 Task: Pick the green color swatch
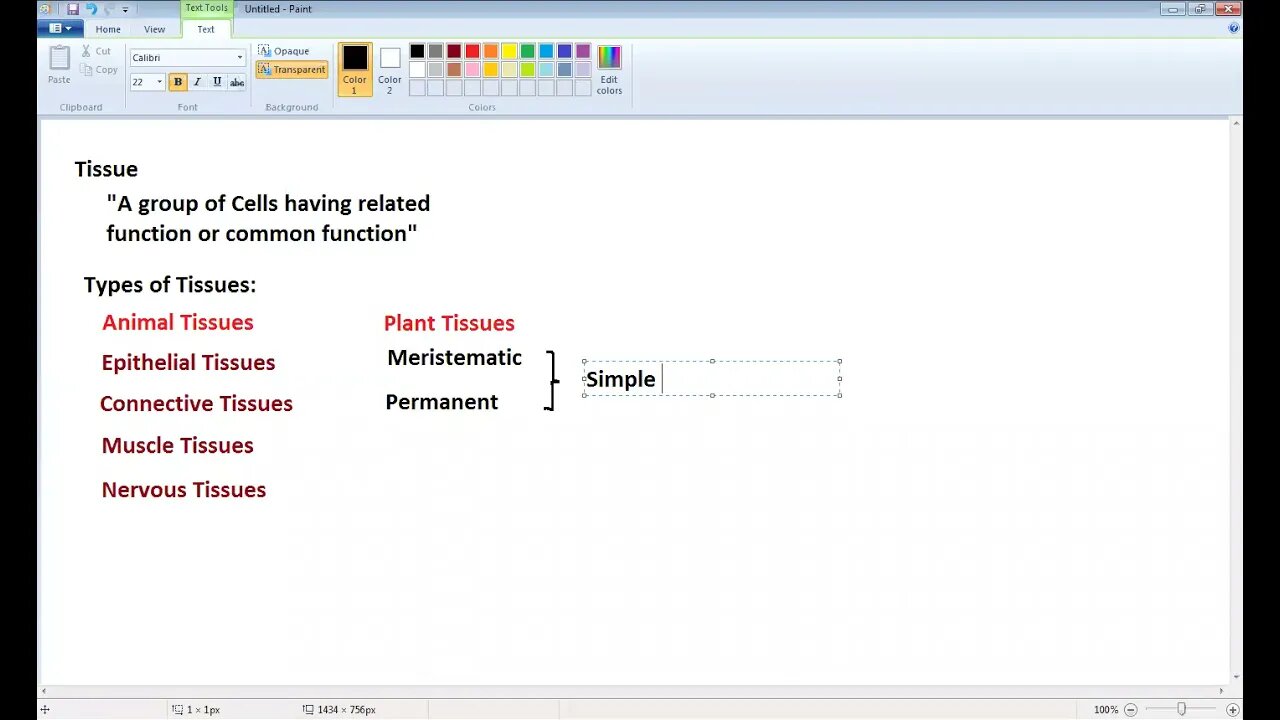pos(527,51)
